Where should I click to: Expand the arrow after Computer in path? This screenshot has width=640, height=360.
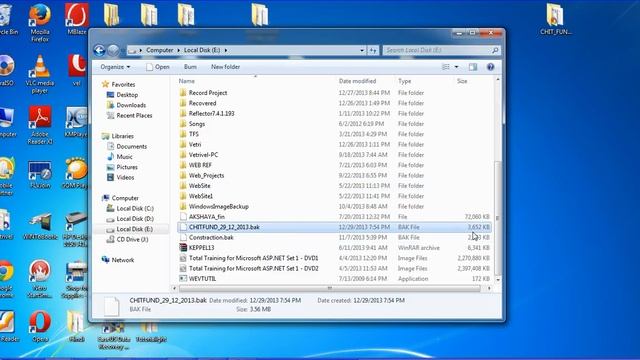[x=178, y=50]
